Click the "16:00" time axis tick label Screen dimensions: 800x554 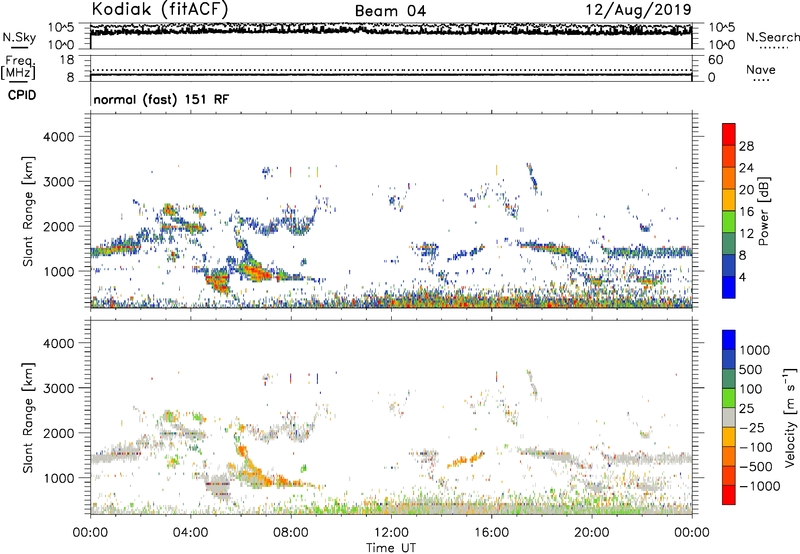(x=491, y=533)
